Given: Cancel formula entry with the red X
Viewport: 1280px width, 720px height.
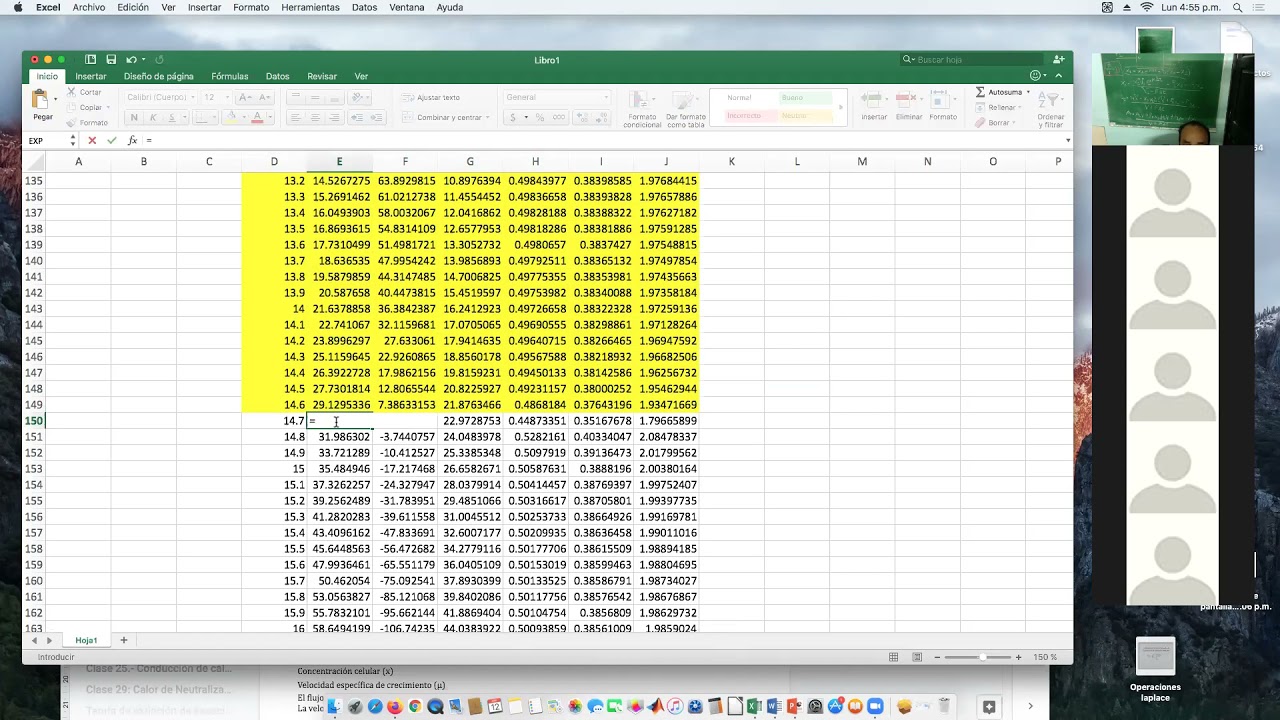Looking at the screenshot, I should click(92, 141).
